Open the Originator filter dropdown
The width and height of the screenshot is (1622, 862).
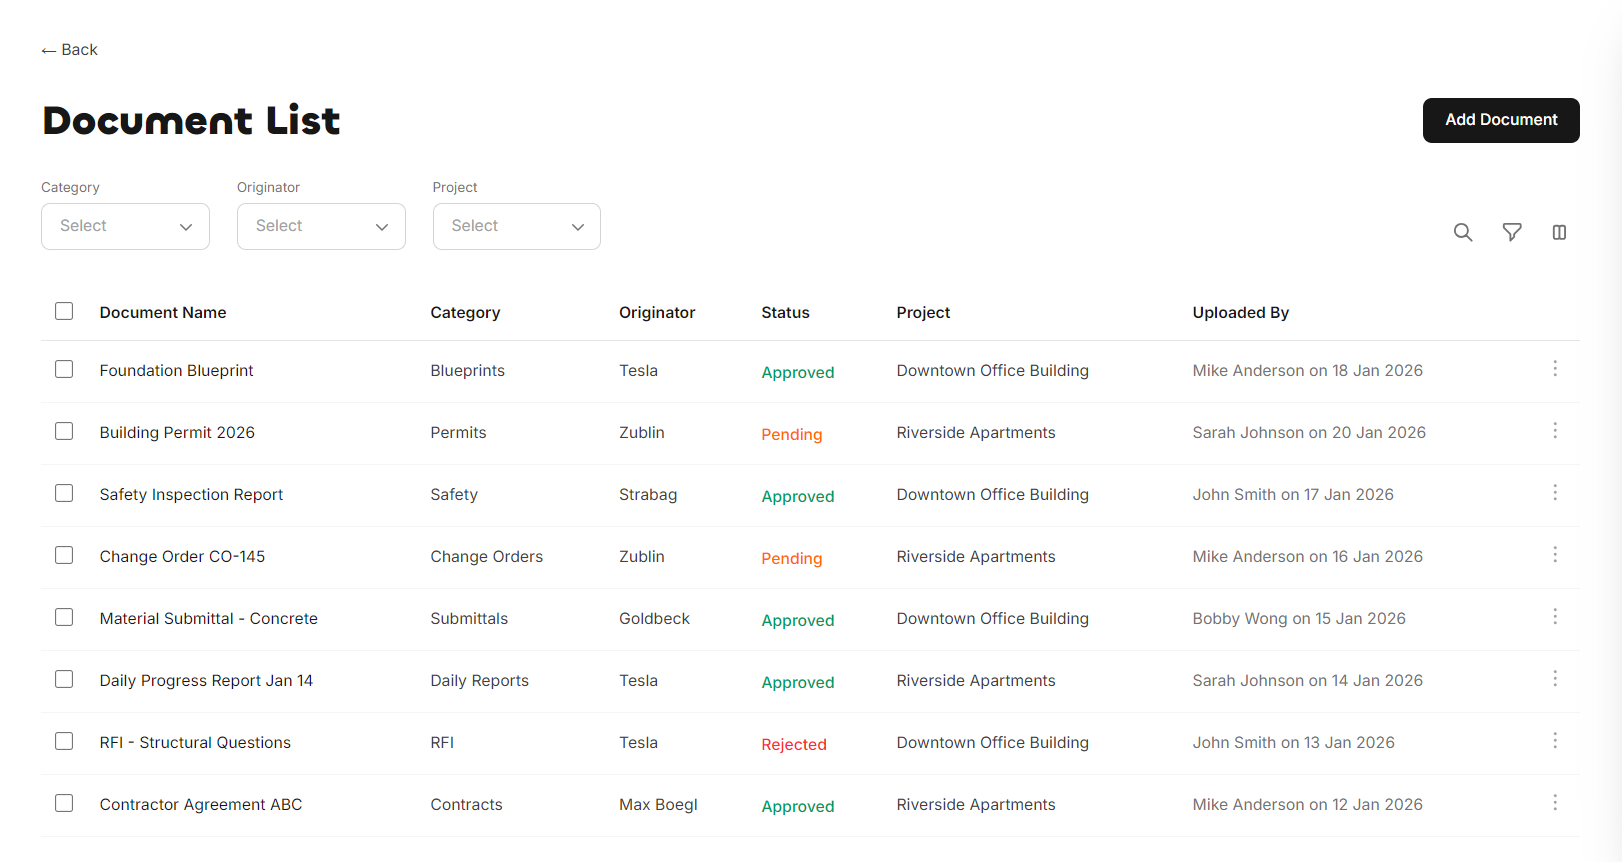tap(321, 226)
